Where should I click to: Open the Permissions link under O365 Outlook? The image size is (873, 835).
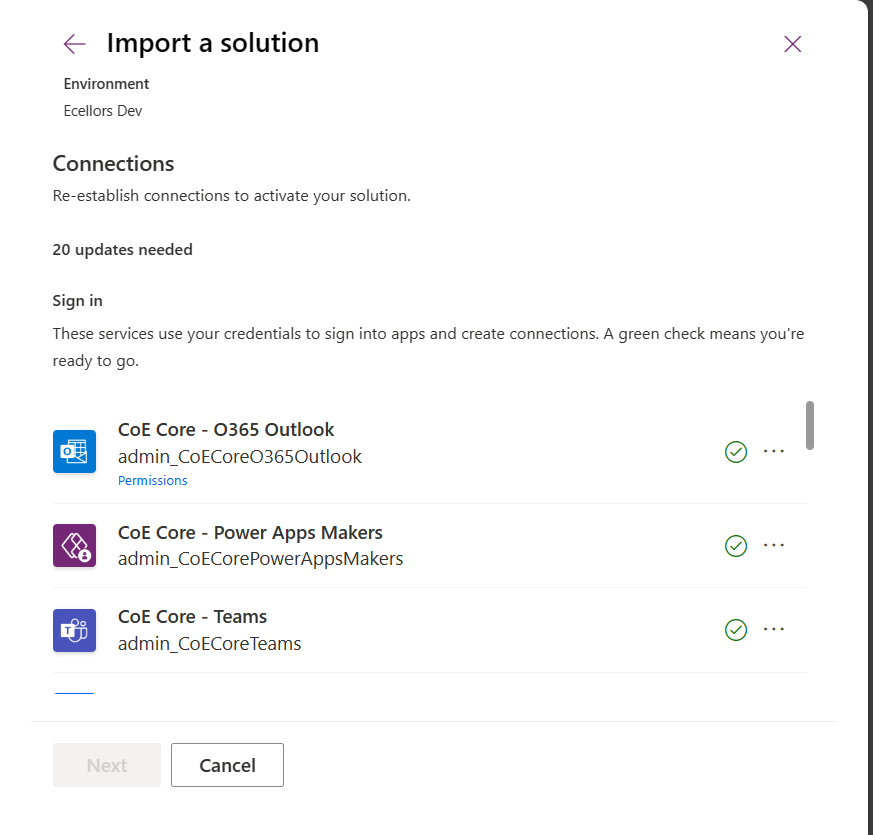point(152,480)
